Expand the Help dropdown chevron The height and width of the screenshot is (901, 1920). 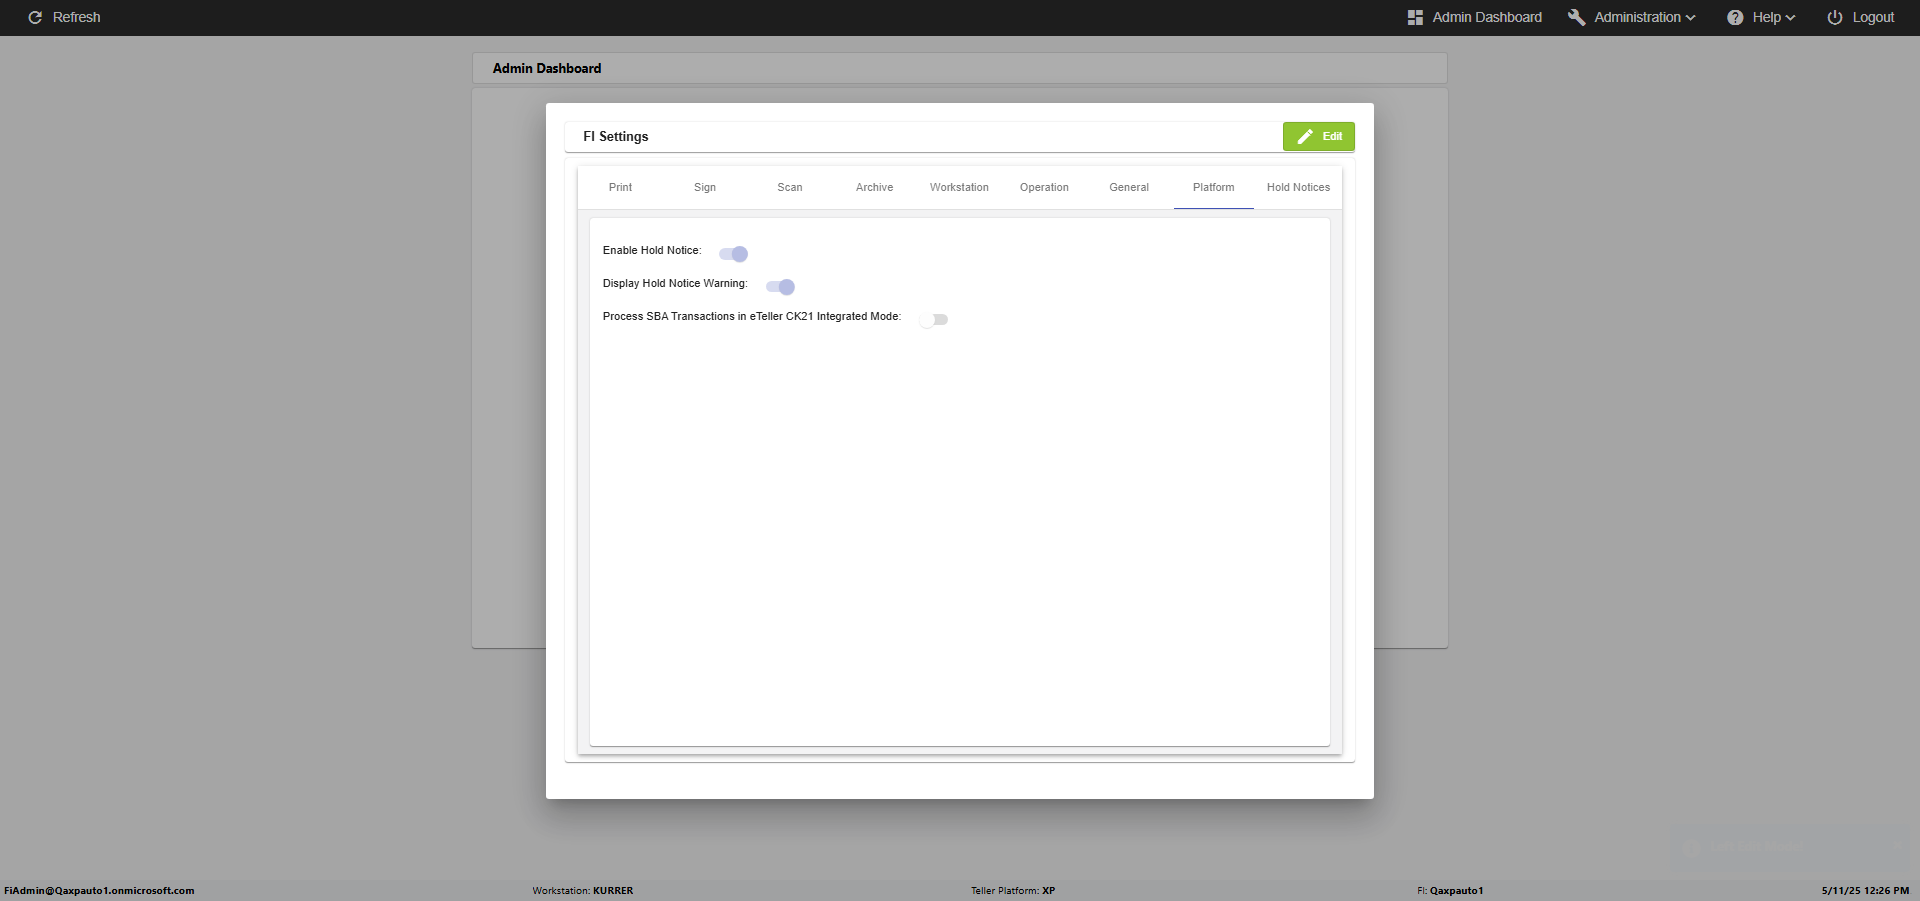click(1790, 18)
